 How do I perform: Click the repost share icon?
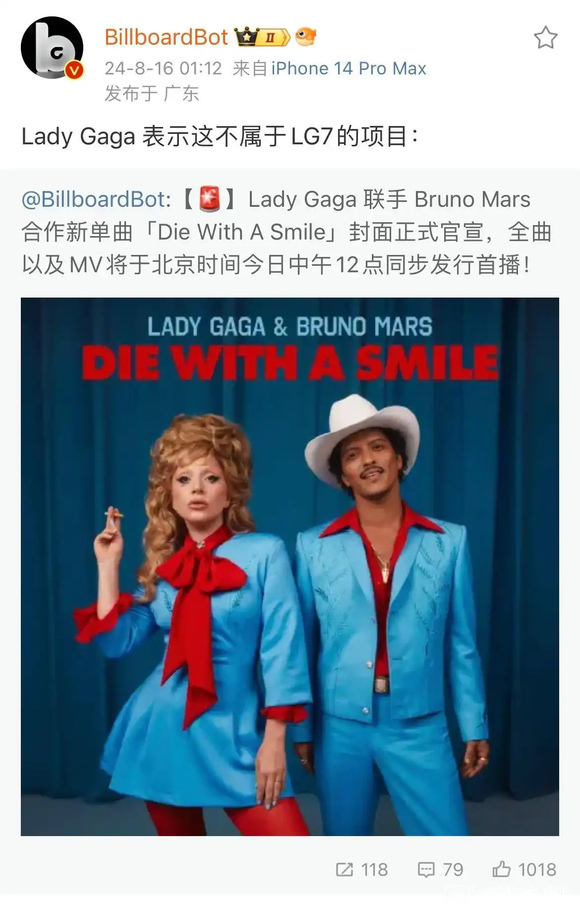pyautogui.click(x=344, y=869)
